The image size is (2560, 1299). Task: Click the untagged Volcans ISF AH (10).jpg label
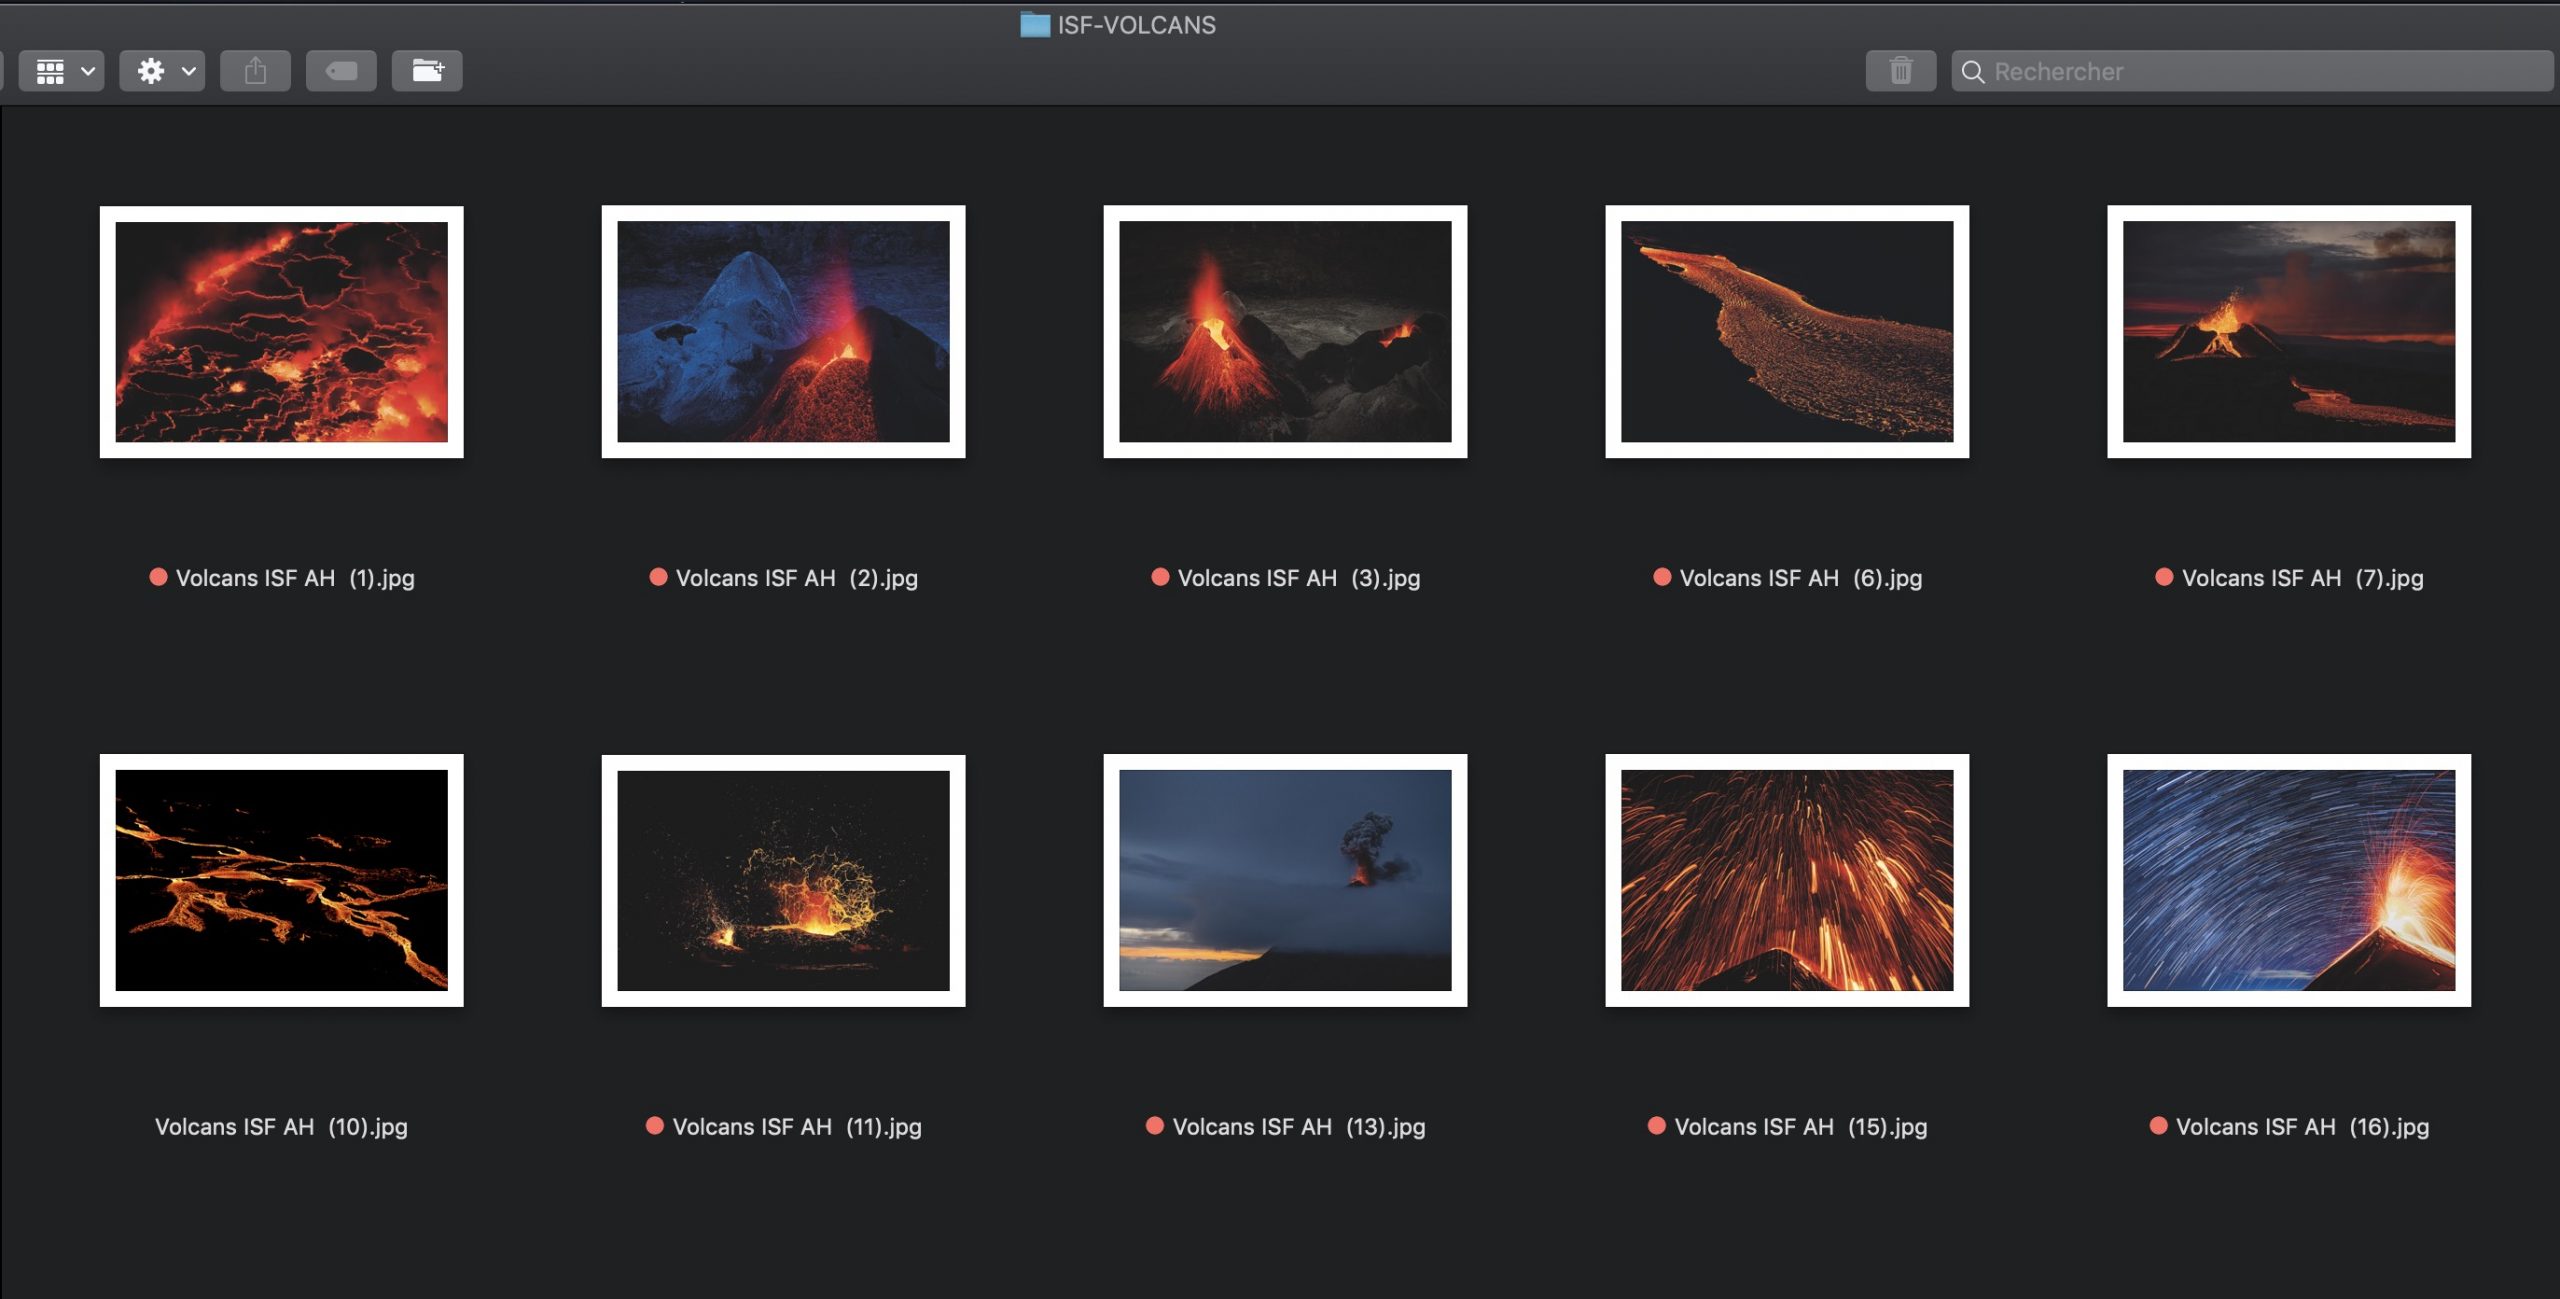281,1127
